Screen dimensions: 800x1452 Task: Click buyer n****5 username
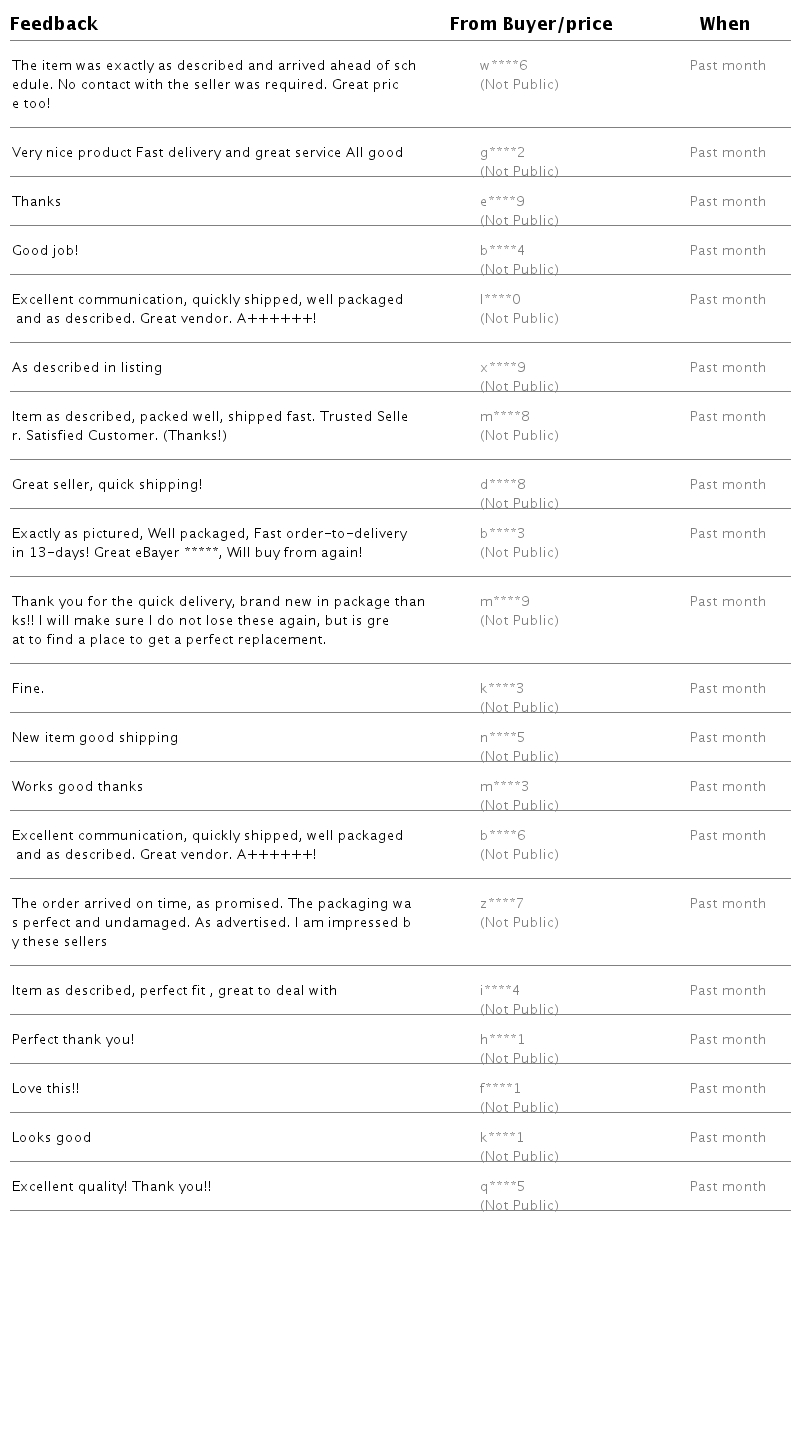502,738
